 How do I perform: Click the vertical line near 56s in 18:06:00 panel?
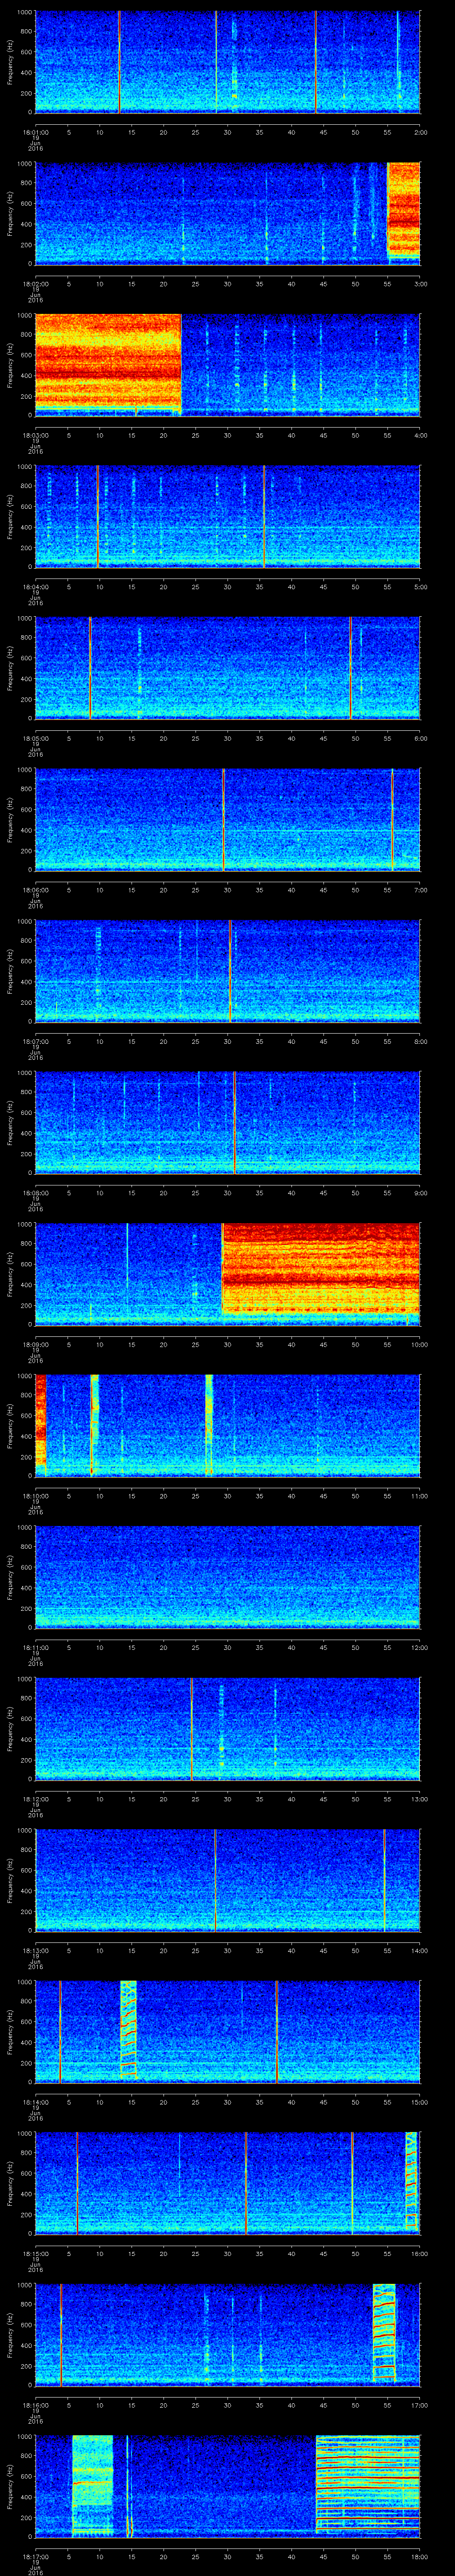392,818
